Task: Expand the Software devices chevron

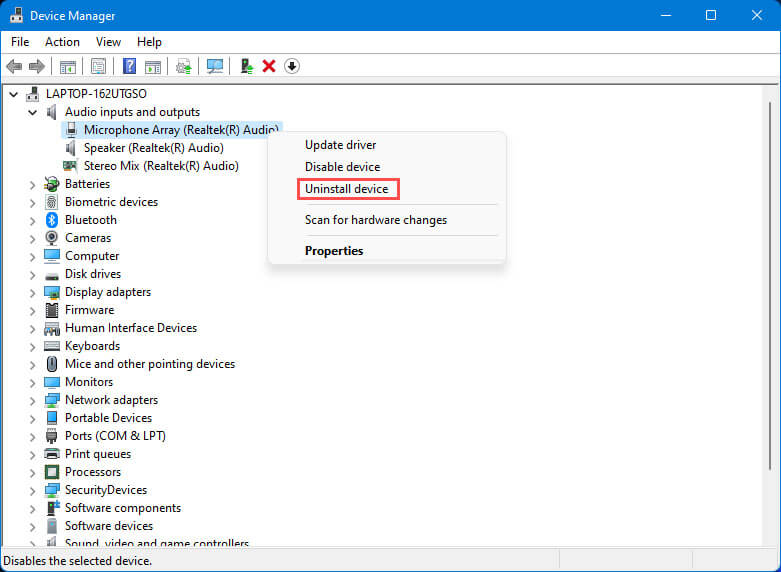Action: [x=32, y=527]
